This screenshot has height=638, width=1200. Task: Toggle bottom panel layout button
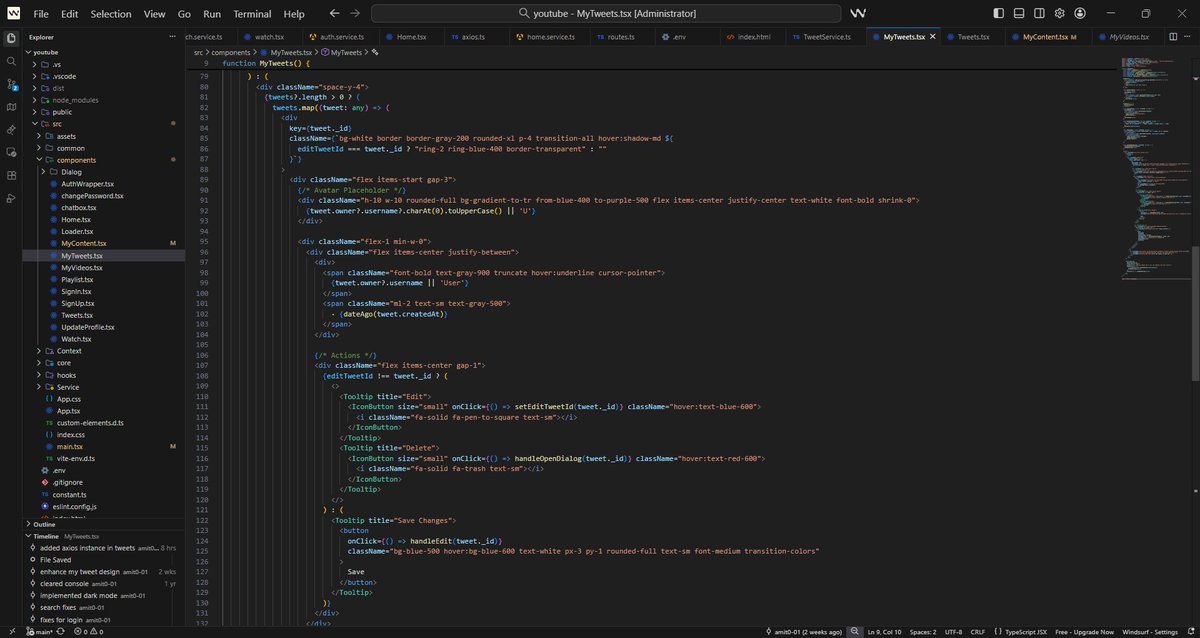[x=1018, y=13]
